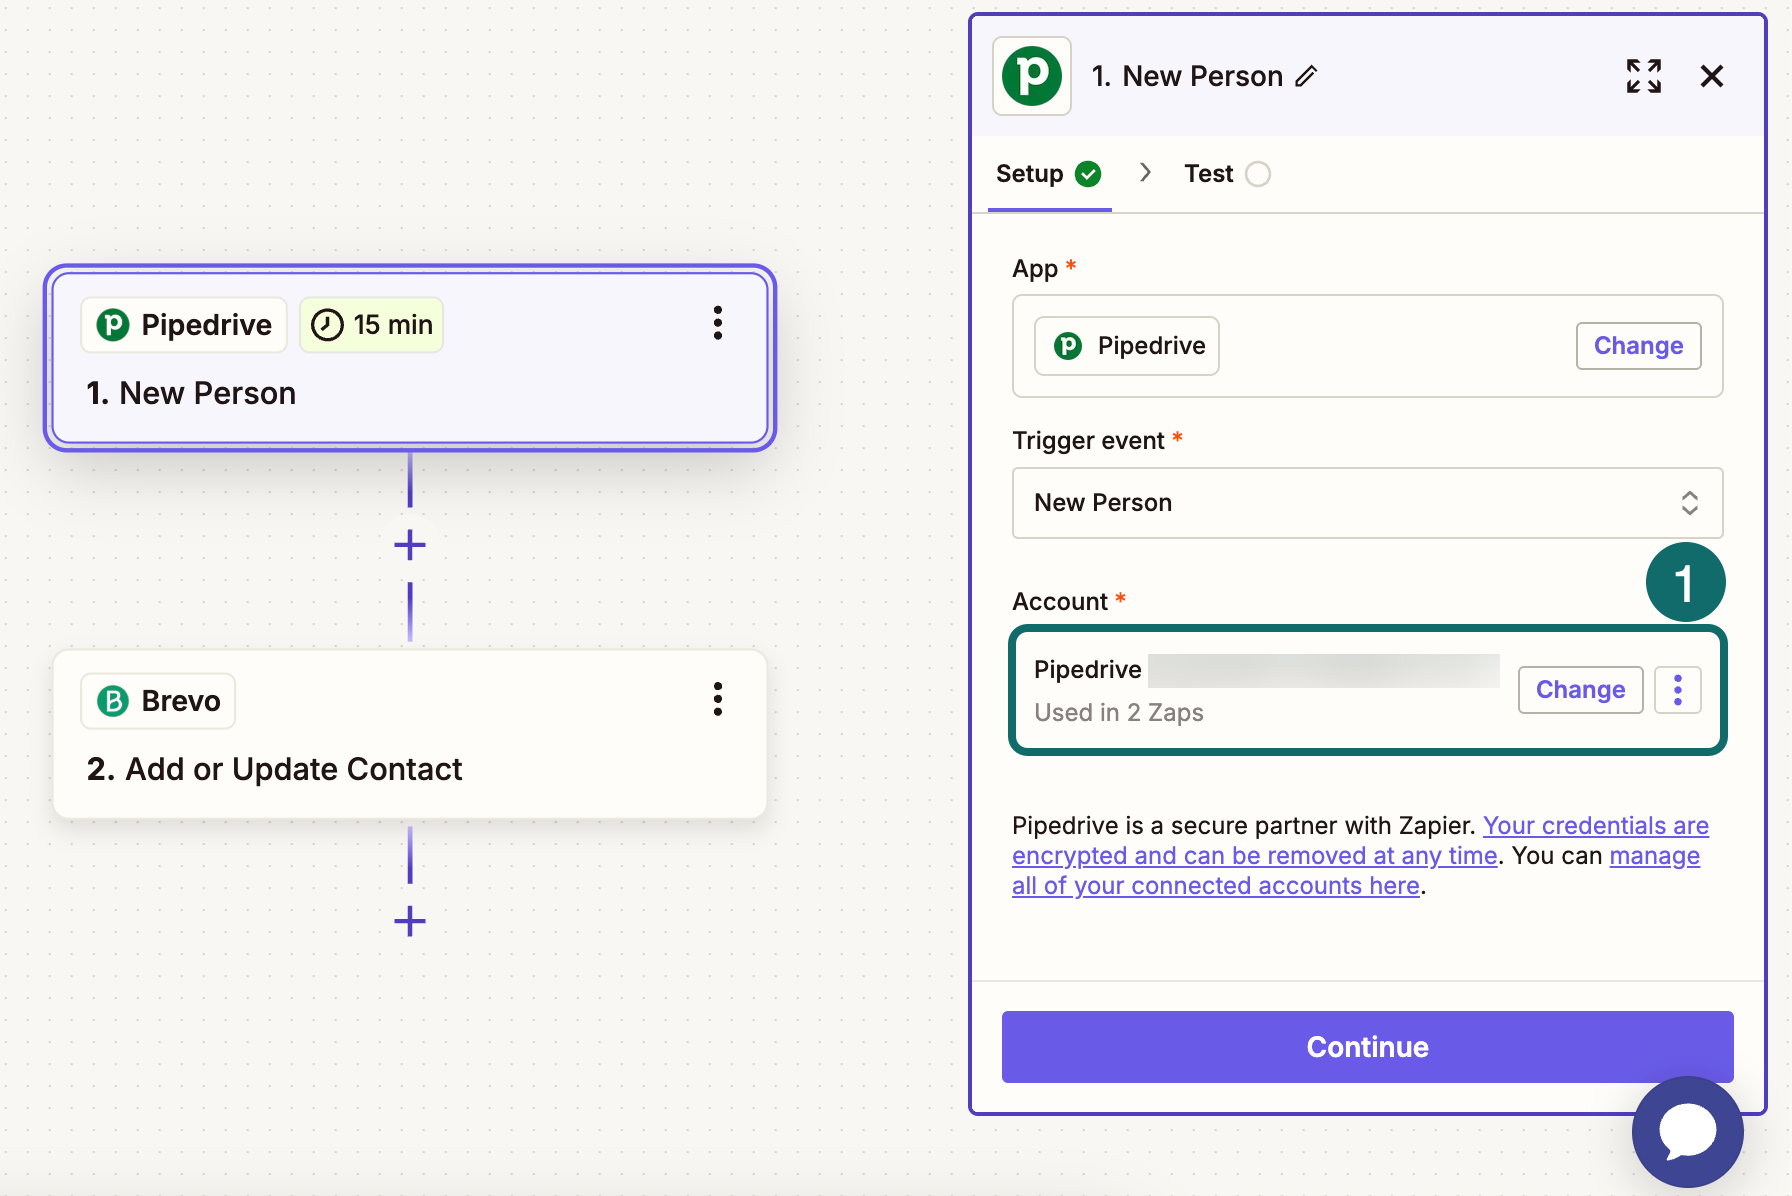Open the chat support bubble

click(x=1688, y=1131)
